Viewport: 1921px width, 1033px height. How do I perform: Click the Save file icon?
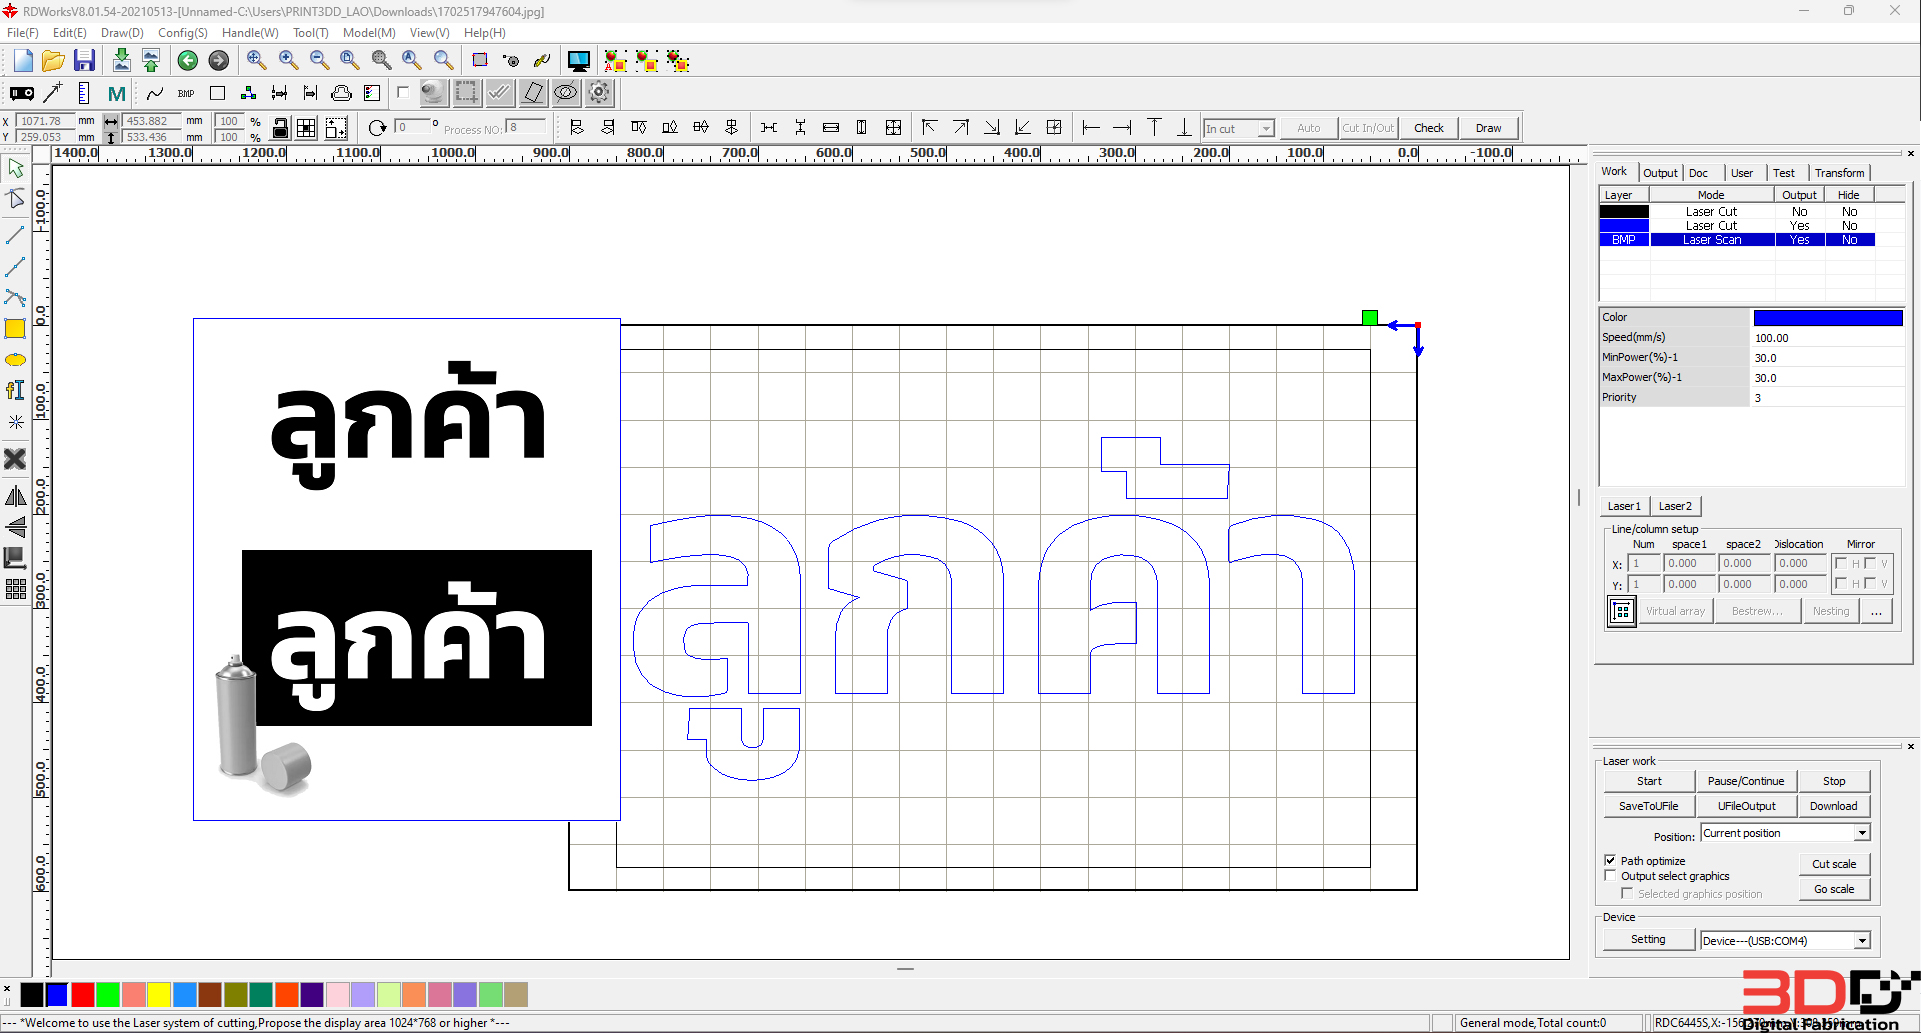pos(84,61)
